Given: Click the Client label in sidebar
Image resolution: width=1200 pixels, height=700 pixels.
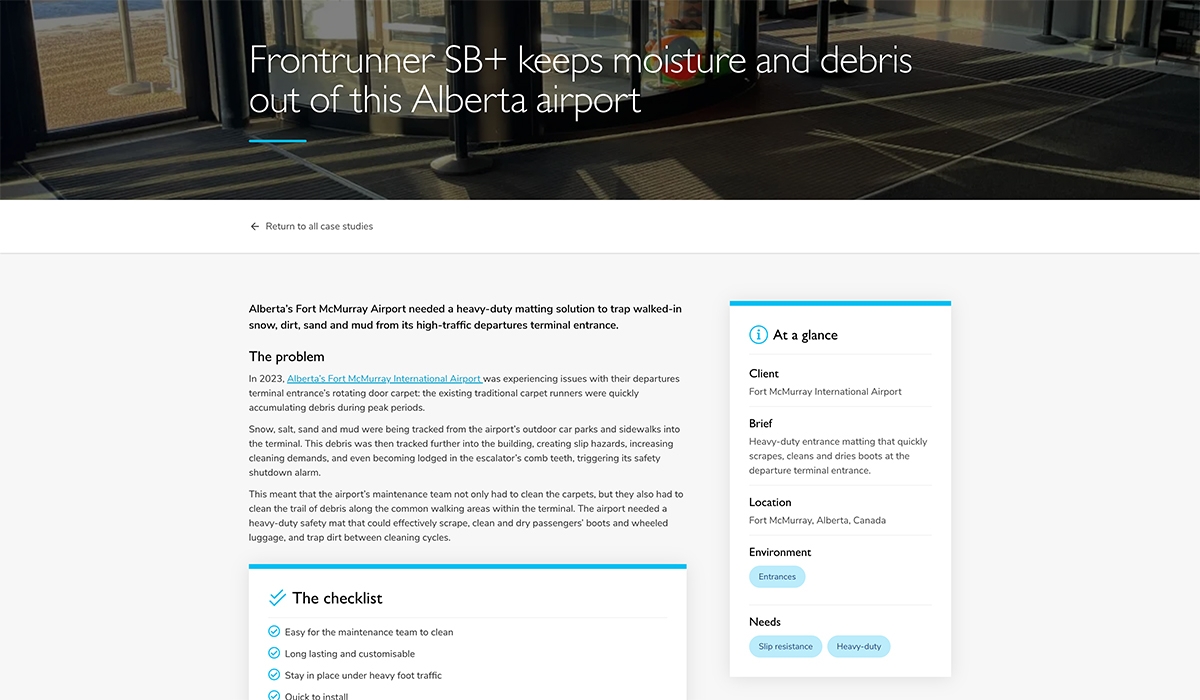Looking at the screenshot, I should tap(764, 374).
